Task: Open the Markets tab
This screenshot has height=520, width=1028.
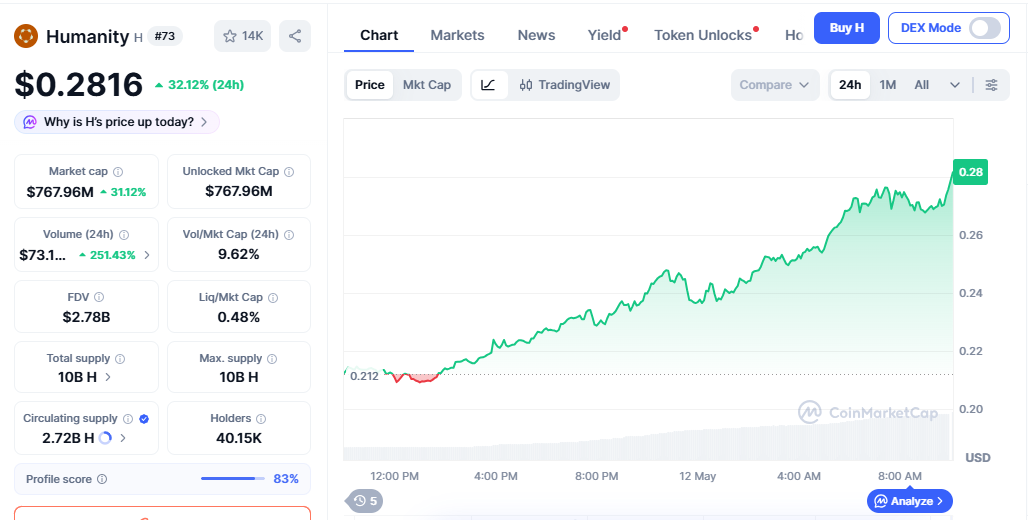Action: pos(458,35)
